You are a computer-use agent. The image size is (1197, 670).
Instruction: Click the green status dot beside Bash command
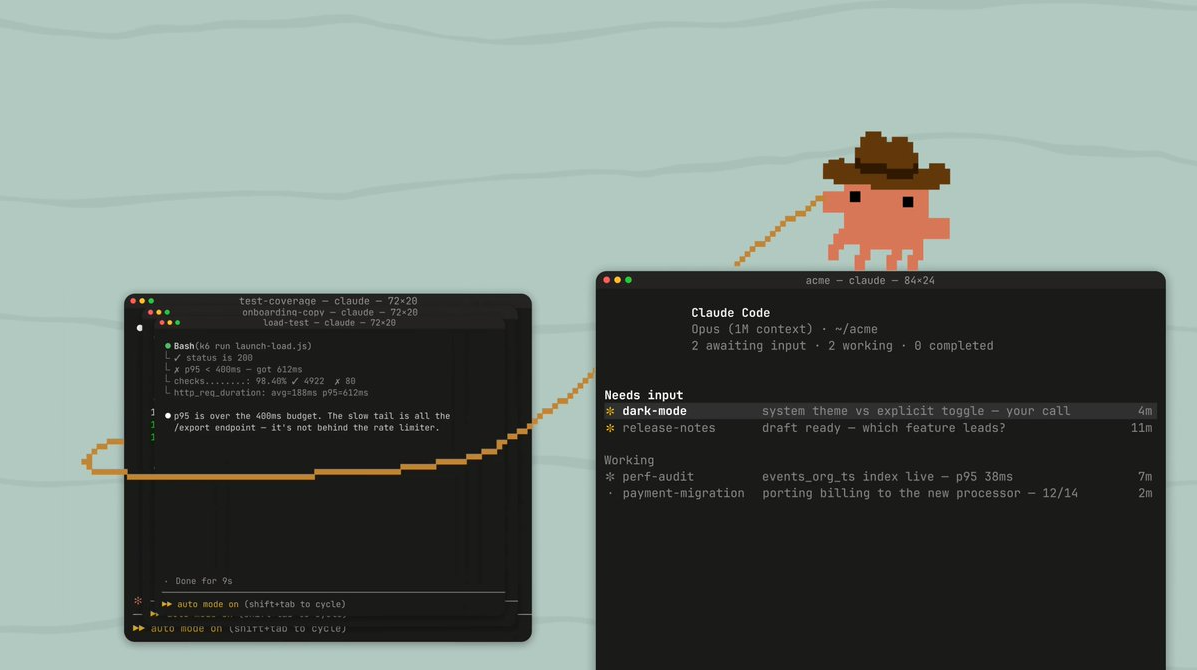click(168, 346)
